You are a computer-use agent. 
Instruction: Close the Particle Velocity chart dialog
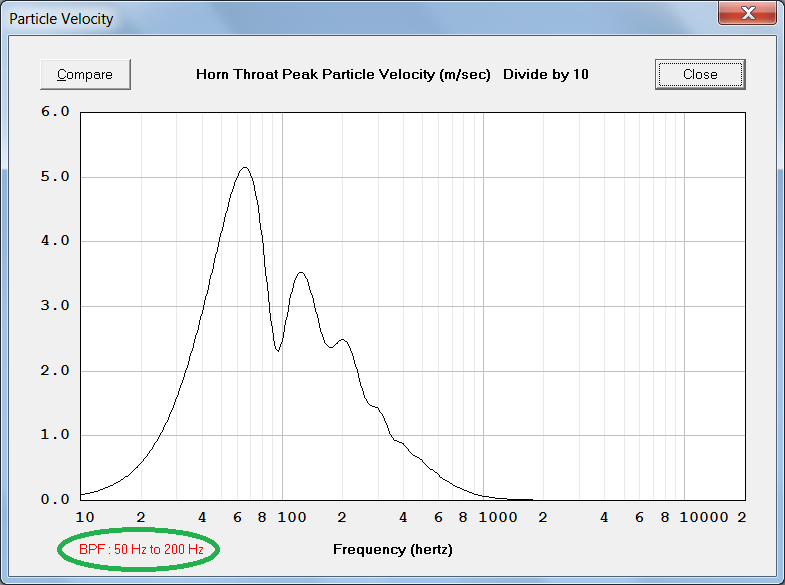click(x=700, y=74)
